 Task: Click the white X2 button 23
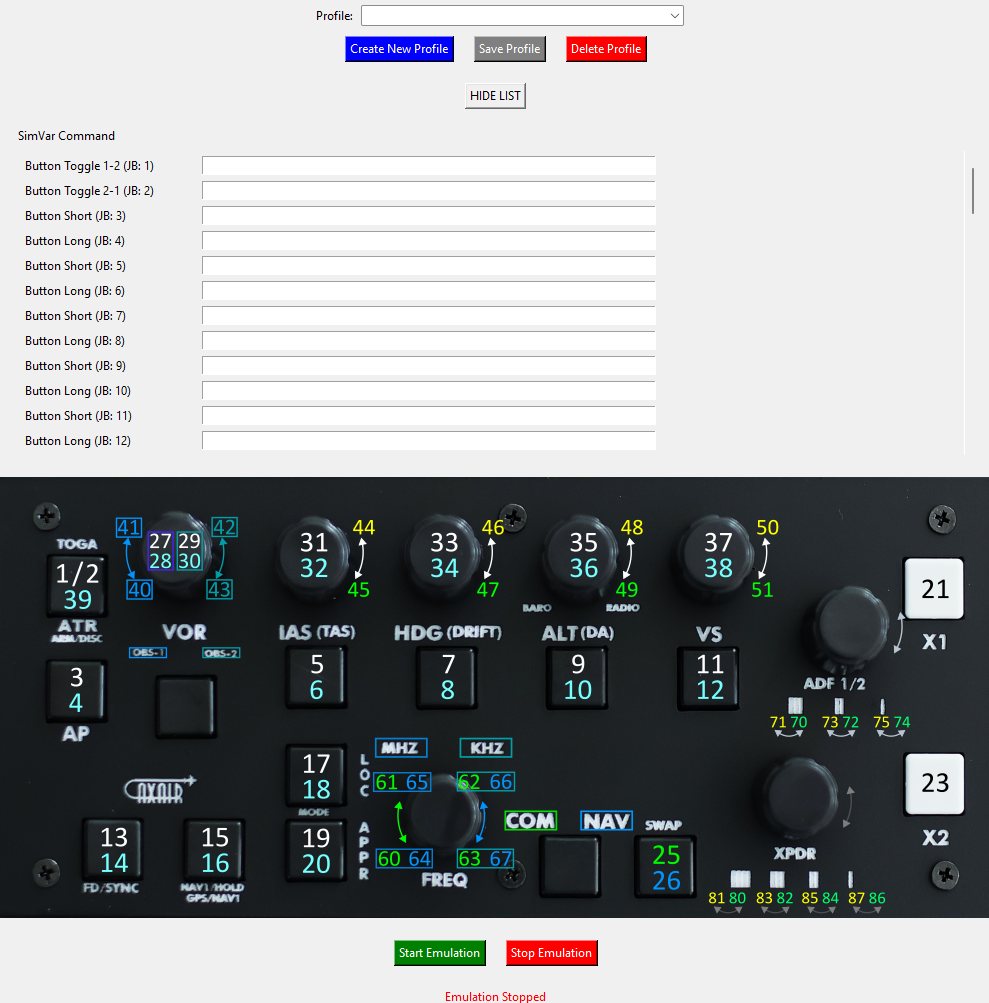pos(934,784)
